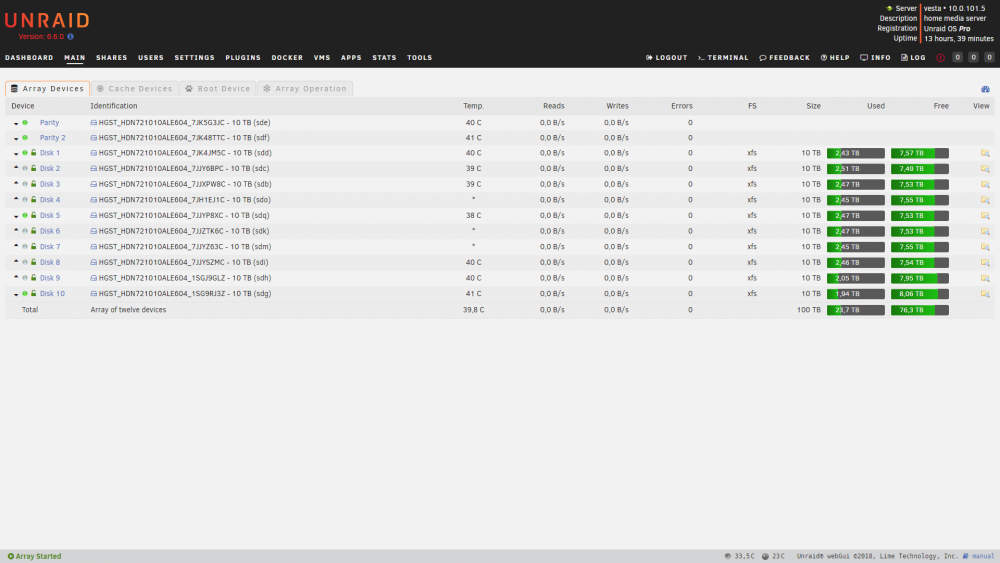Click the red alert notification icon
The image size is (1000, 563).
(x=941, y=57)
